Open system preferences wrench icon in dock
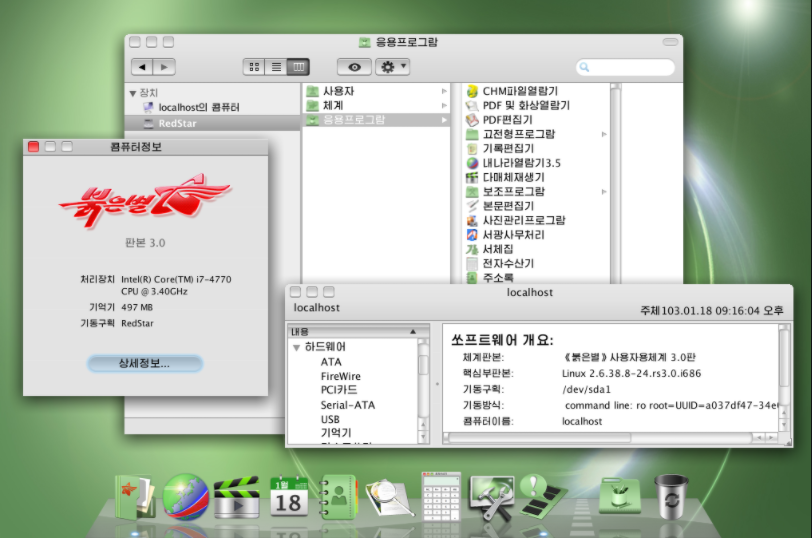Image resolution: width=812 pixels, height=538 pixels. click(491, 494)
